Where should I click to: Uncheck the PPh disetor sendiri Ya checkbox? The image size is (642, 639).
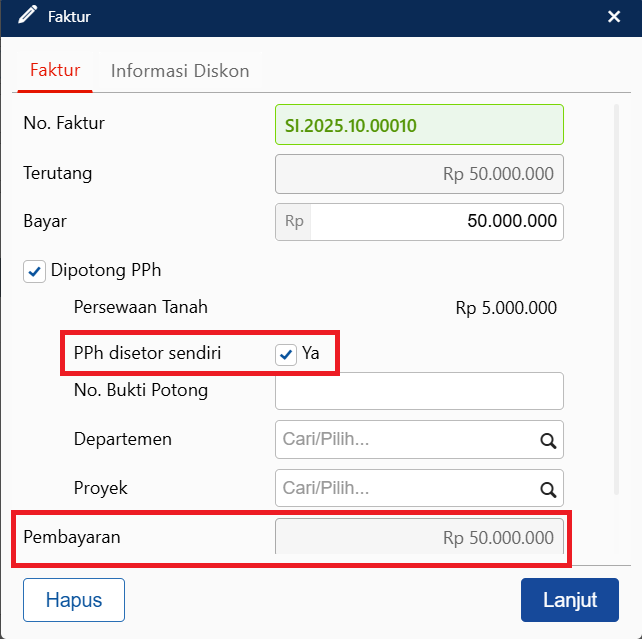point(286,354)
